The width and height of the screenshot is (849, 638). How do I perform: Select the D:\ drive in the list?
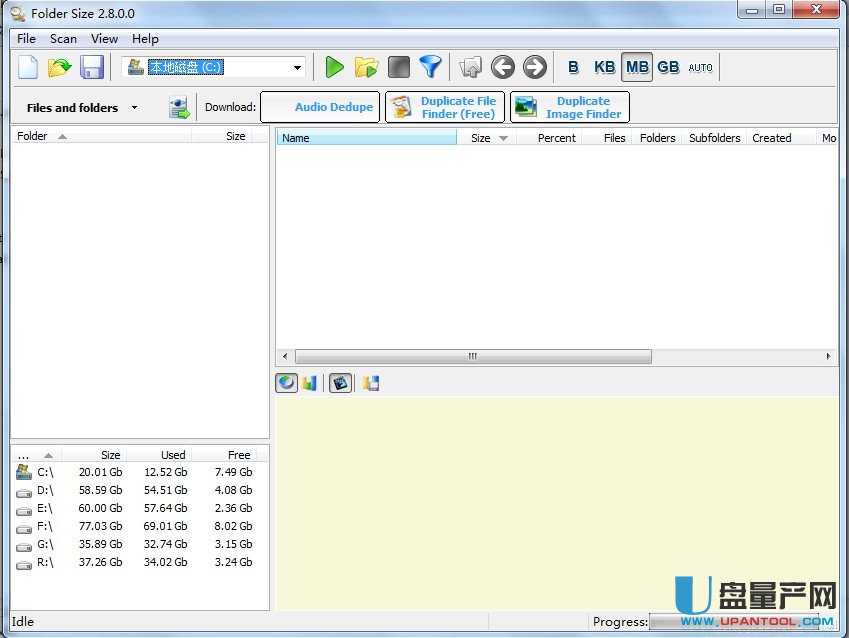pos(46,490)
